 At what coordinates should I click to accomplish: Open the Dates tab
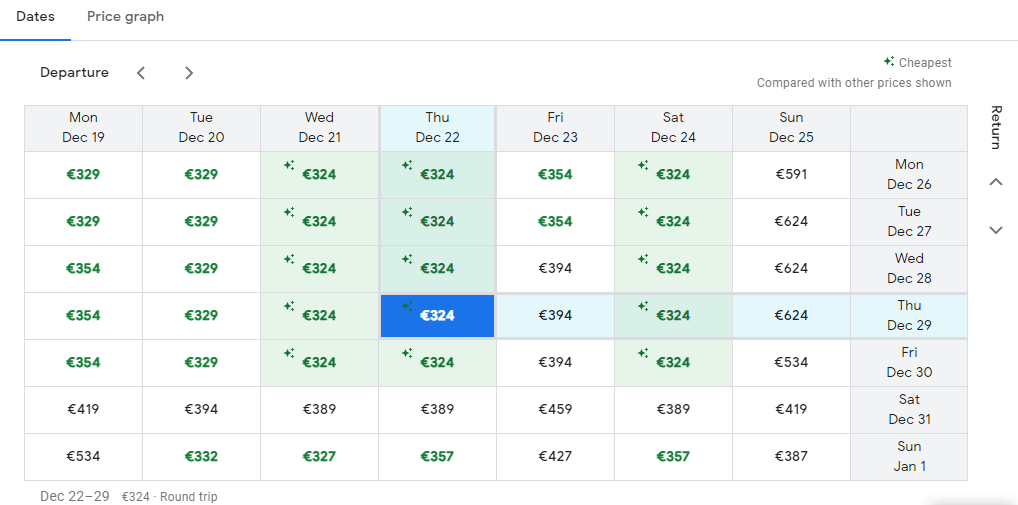coord(35,17)
